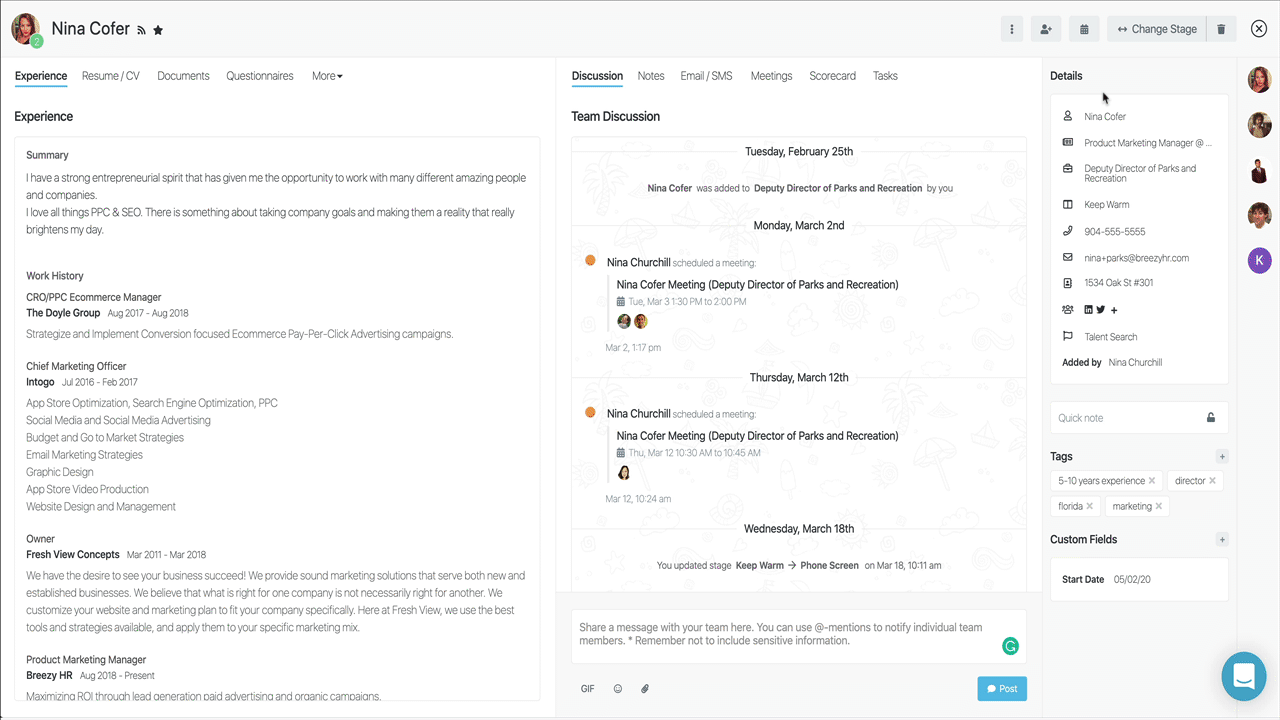The width and height of the screenshot is (1280, 720).
Task: Click 'Fresh View Concepts' in work history
Action: (x=73, y=555)
